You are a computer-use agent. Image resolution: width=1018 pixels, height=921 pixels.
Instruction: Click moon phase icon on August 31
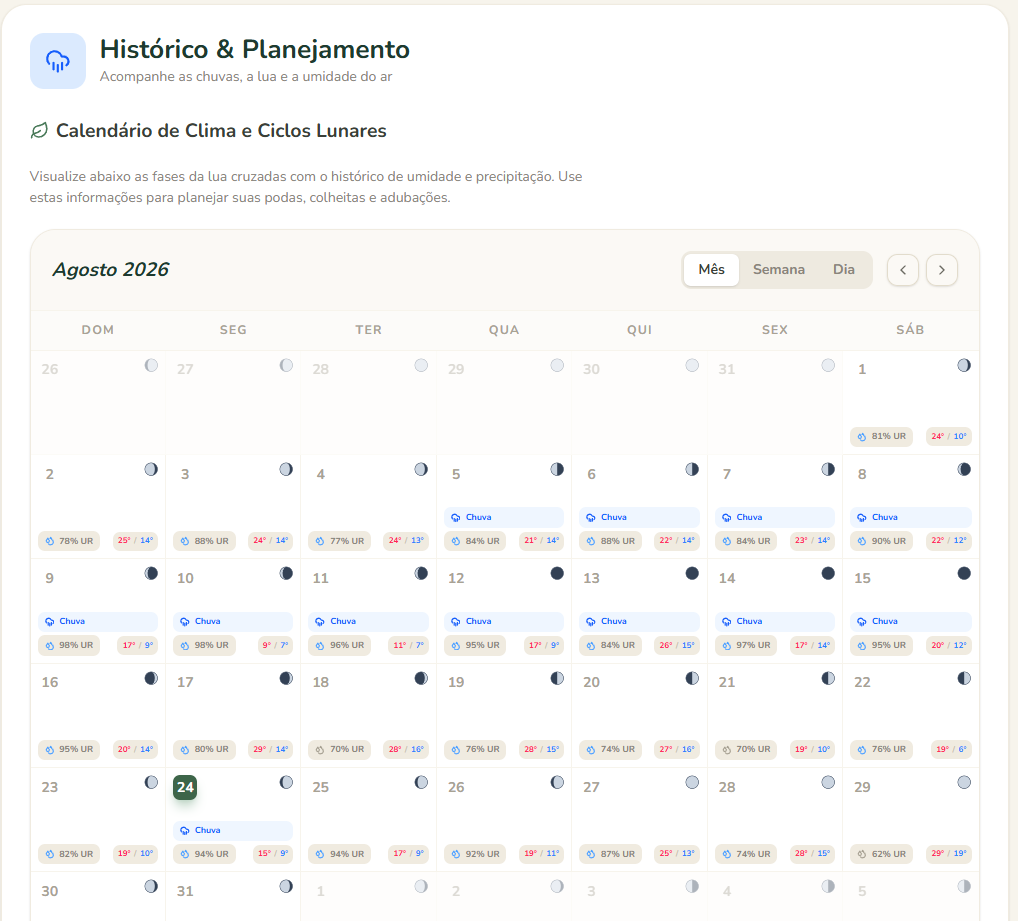286,886
